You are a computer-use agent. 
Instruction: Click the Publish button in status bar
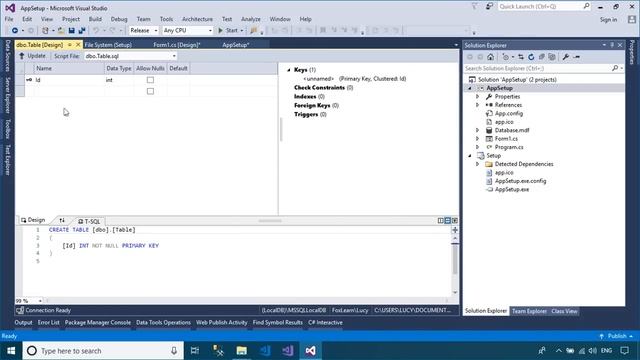616,336
